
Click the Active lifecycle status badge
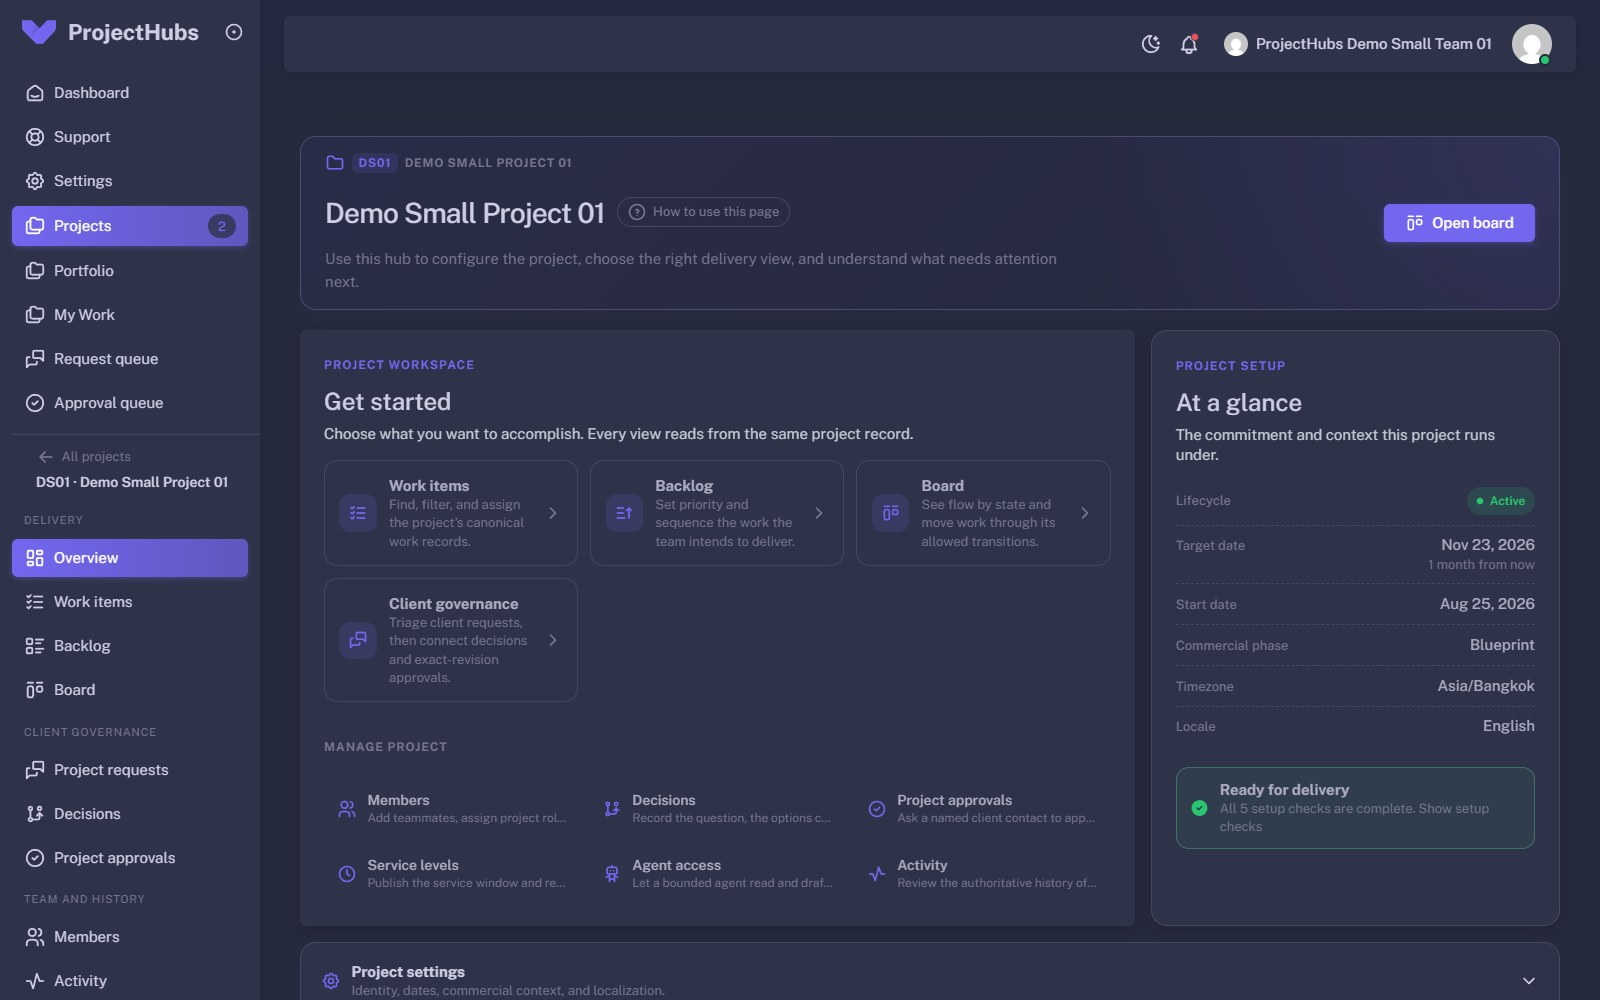pyautogui.click(x=1500, y=501)
